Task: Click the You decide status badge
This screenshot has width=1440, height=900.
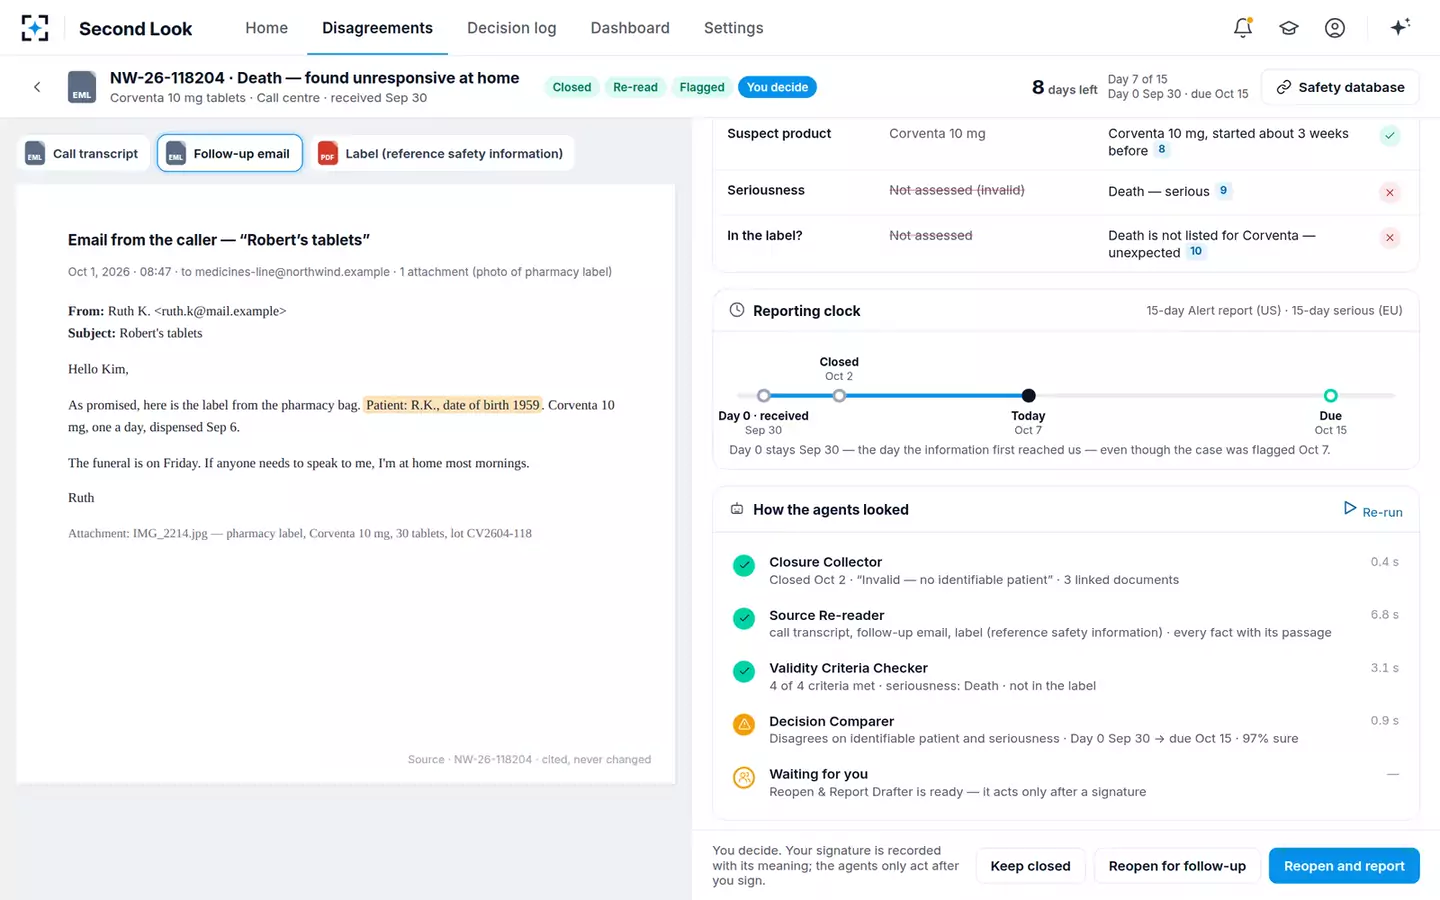Action: 777,87
